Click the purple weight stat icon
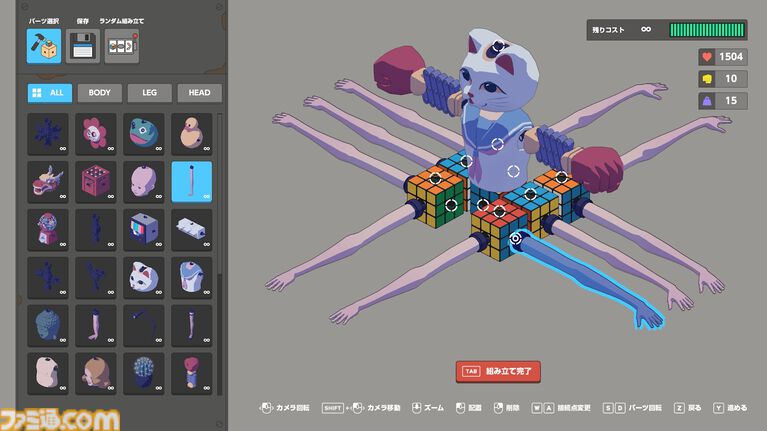This screenshot has height=431, width=767. click(707, 101)
